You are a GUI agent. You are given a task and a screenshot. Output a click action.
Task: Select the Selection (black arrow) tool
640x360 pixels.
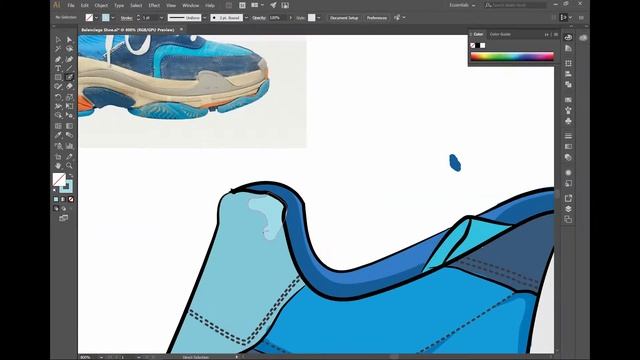[58, 40]
